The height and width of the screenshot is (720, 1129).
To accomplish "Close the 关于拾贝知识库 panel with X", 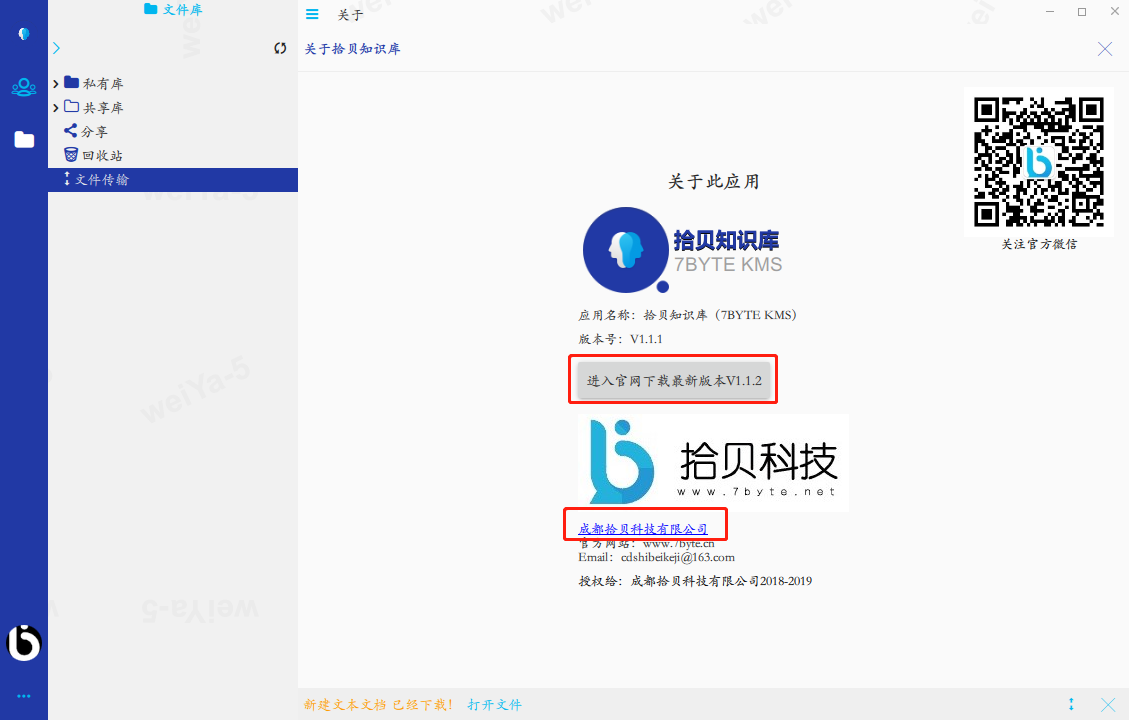I will pyautogui.click(x=1105, y=49).
